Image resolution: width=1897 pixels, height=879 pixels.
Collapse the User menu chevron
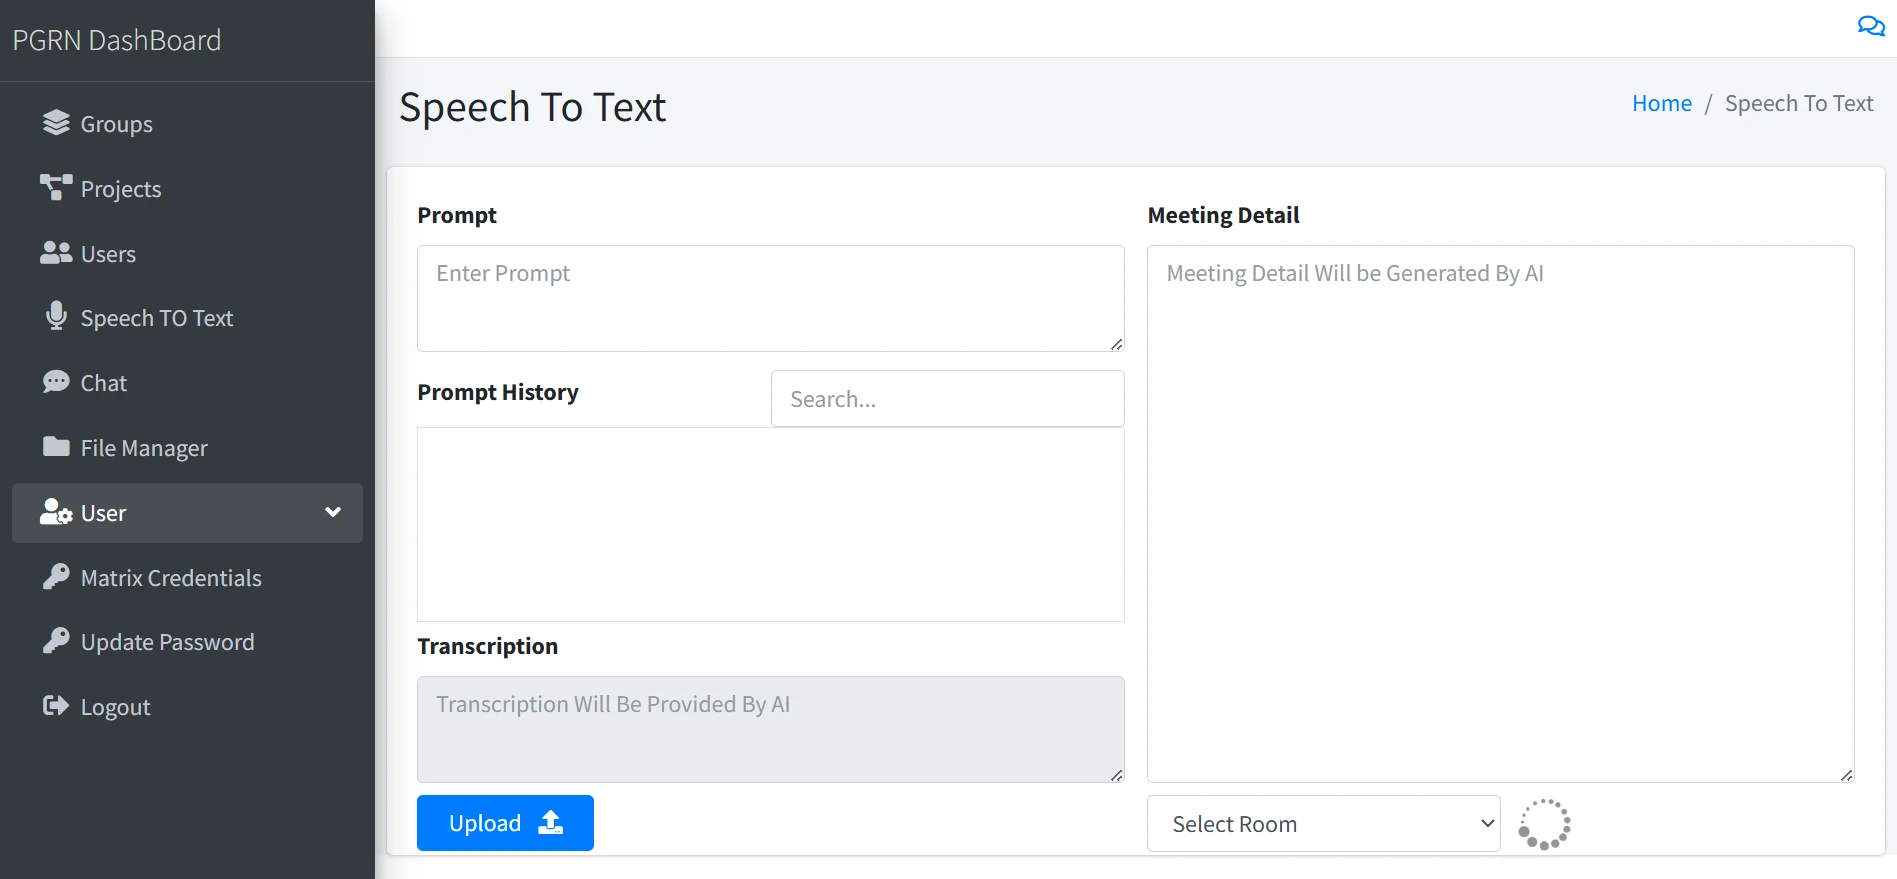333,512
